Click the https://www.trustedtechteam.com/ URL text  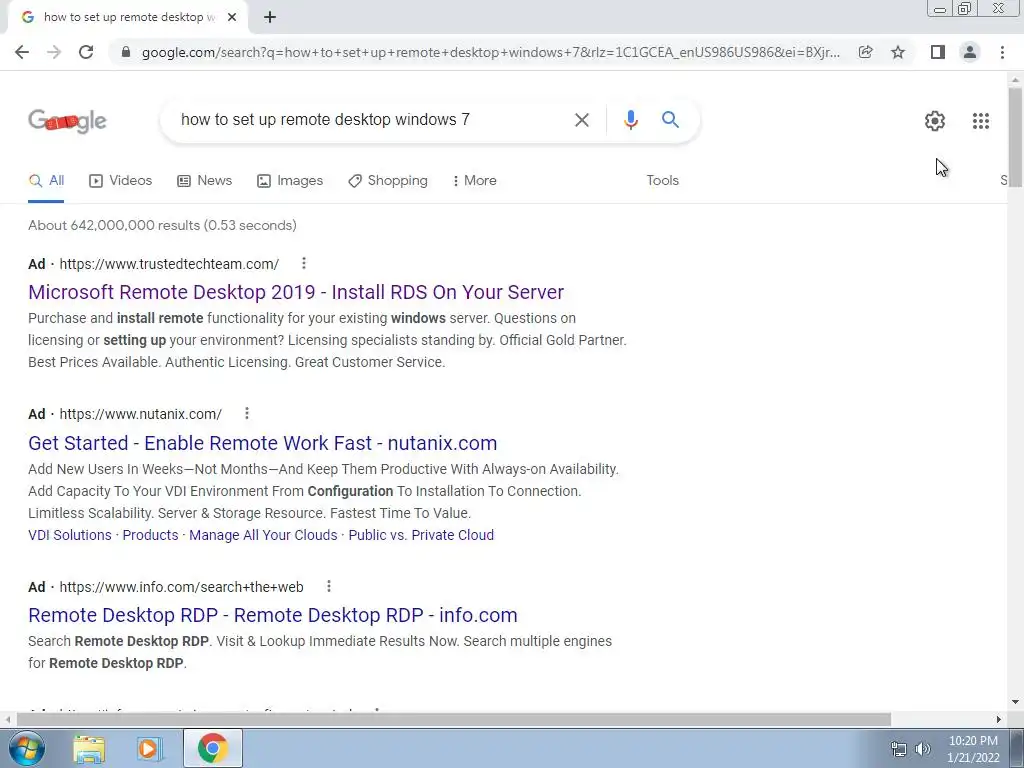[169, 264]
